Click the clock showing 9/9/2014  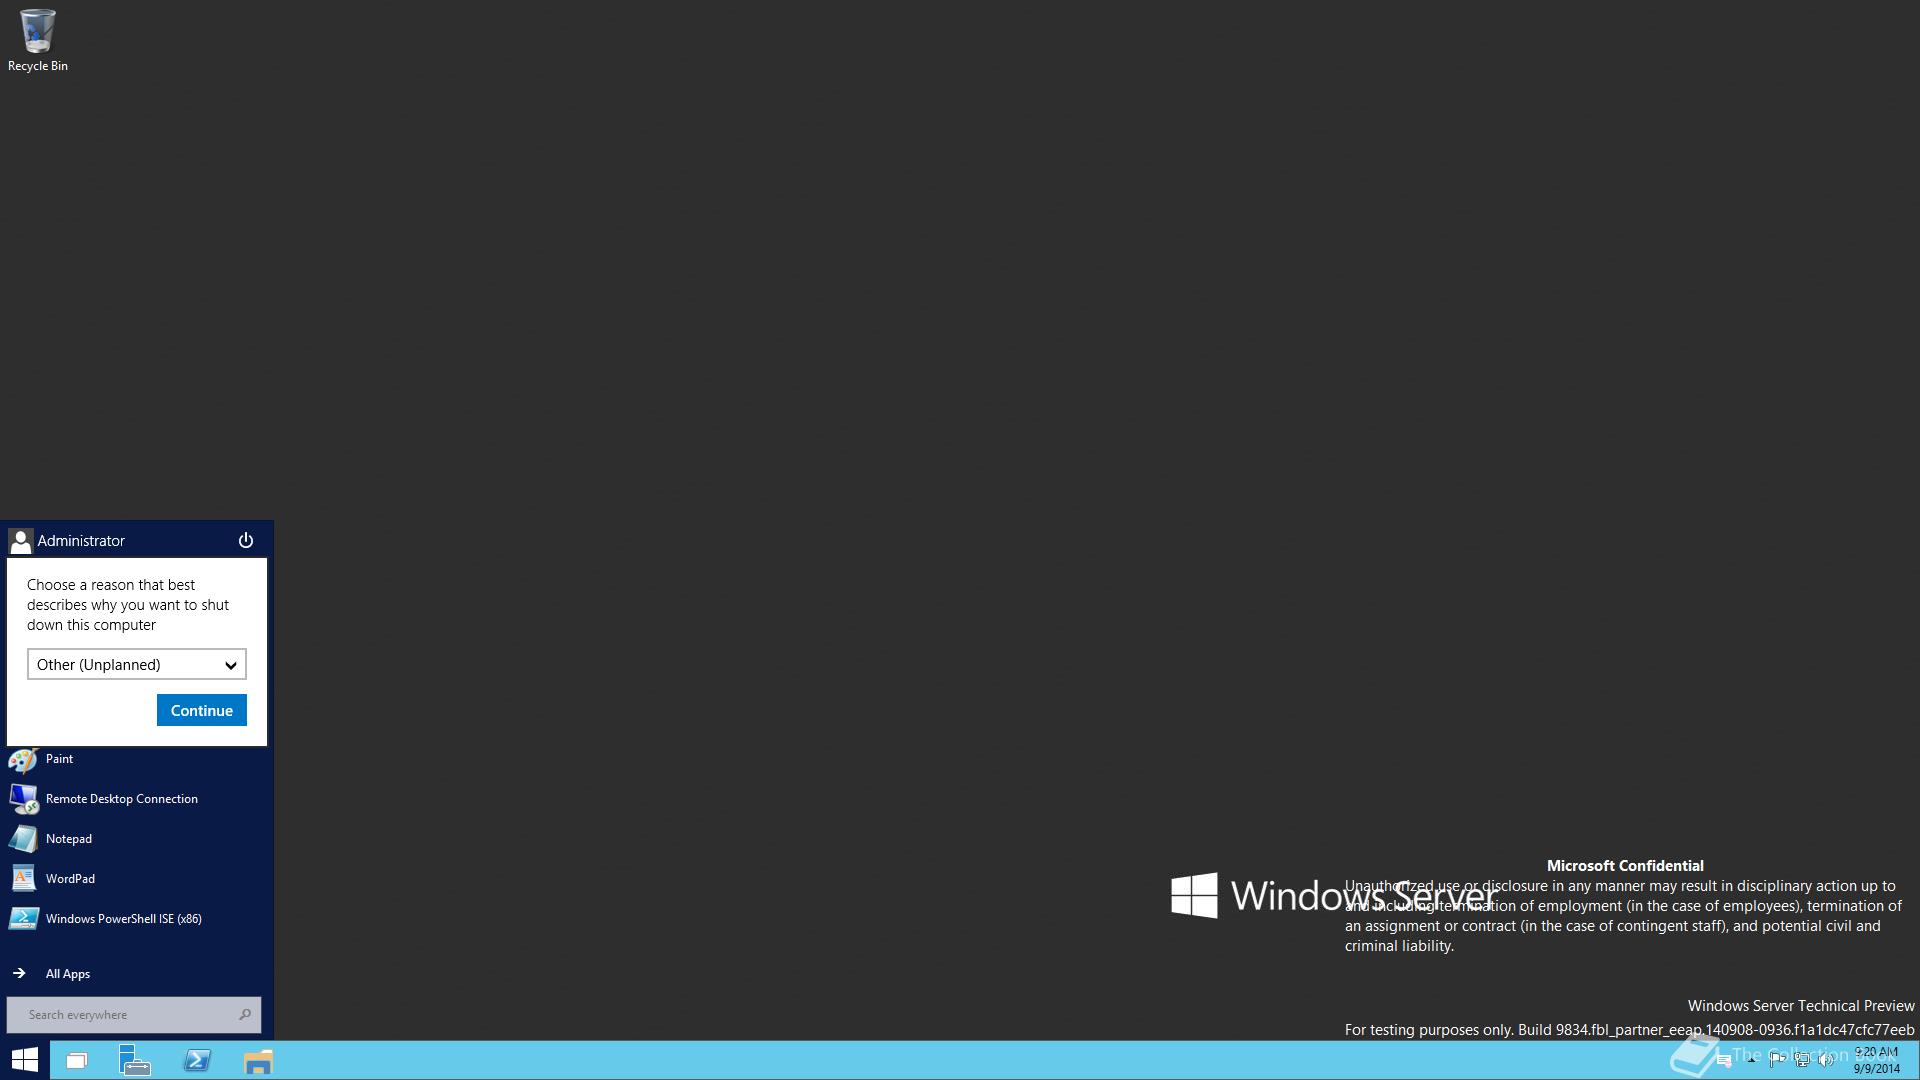tap(1876, 1060)
